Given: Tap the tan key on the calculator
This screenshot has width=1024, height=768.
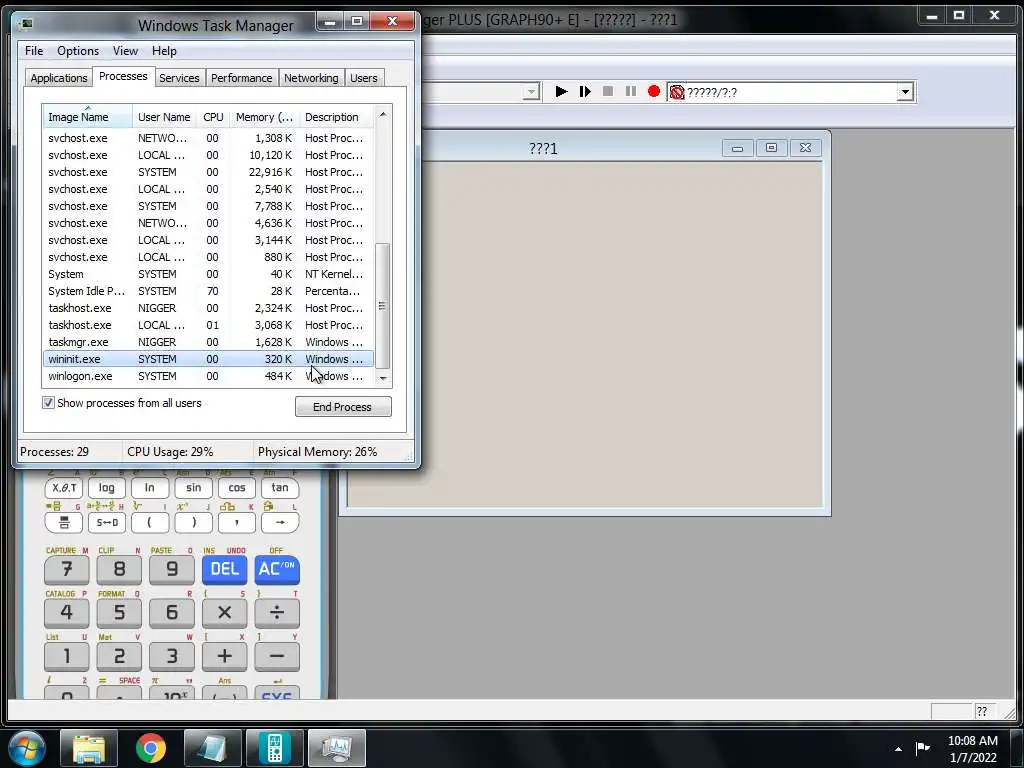Looking at the screenshot, I should [x=280, y=488].
